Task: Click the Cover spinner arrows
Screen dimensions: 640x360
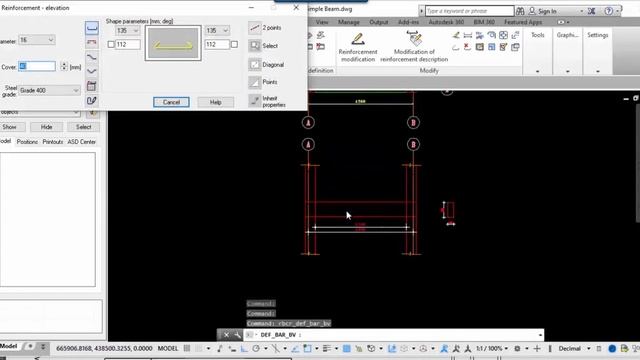Action: (64, 67)
